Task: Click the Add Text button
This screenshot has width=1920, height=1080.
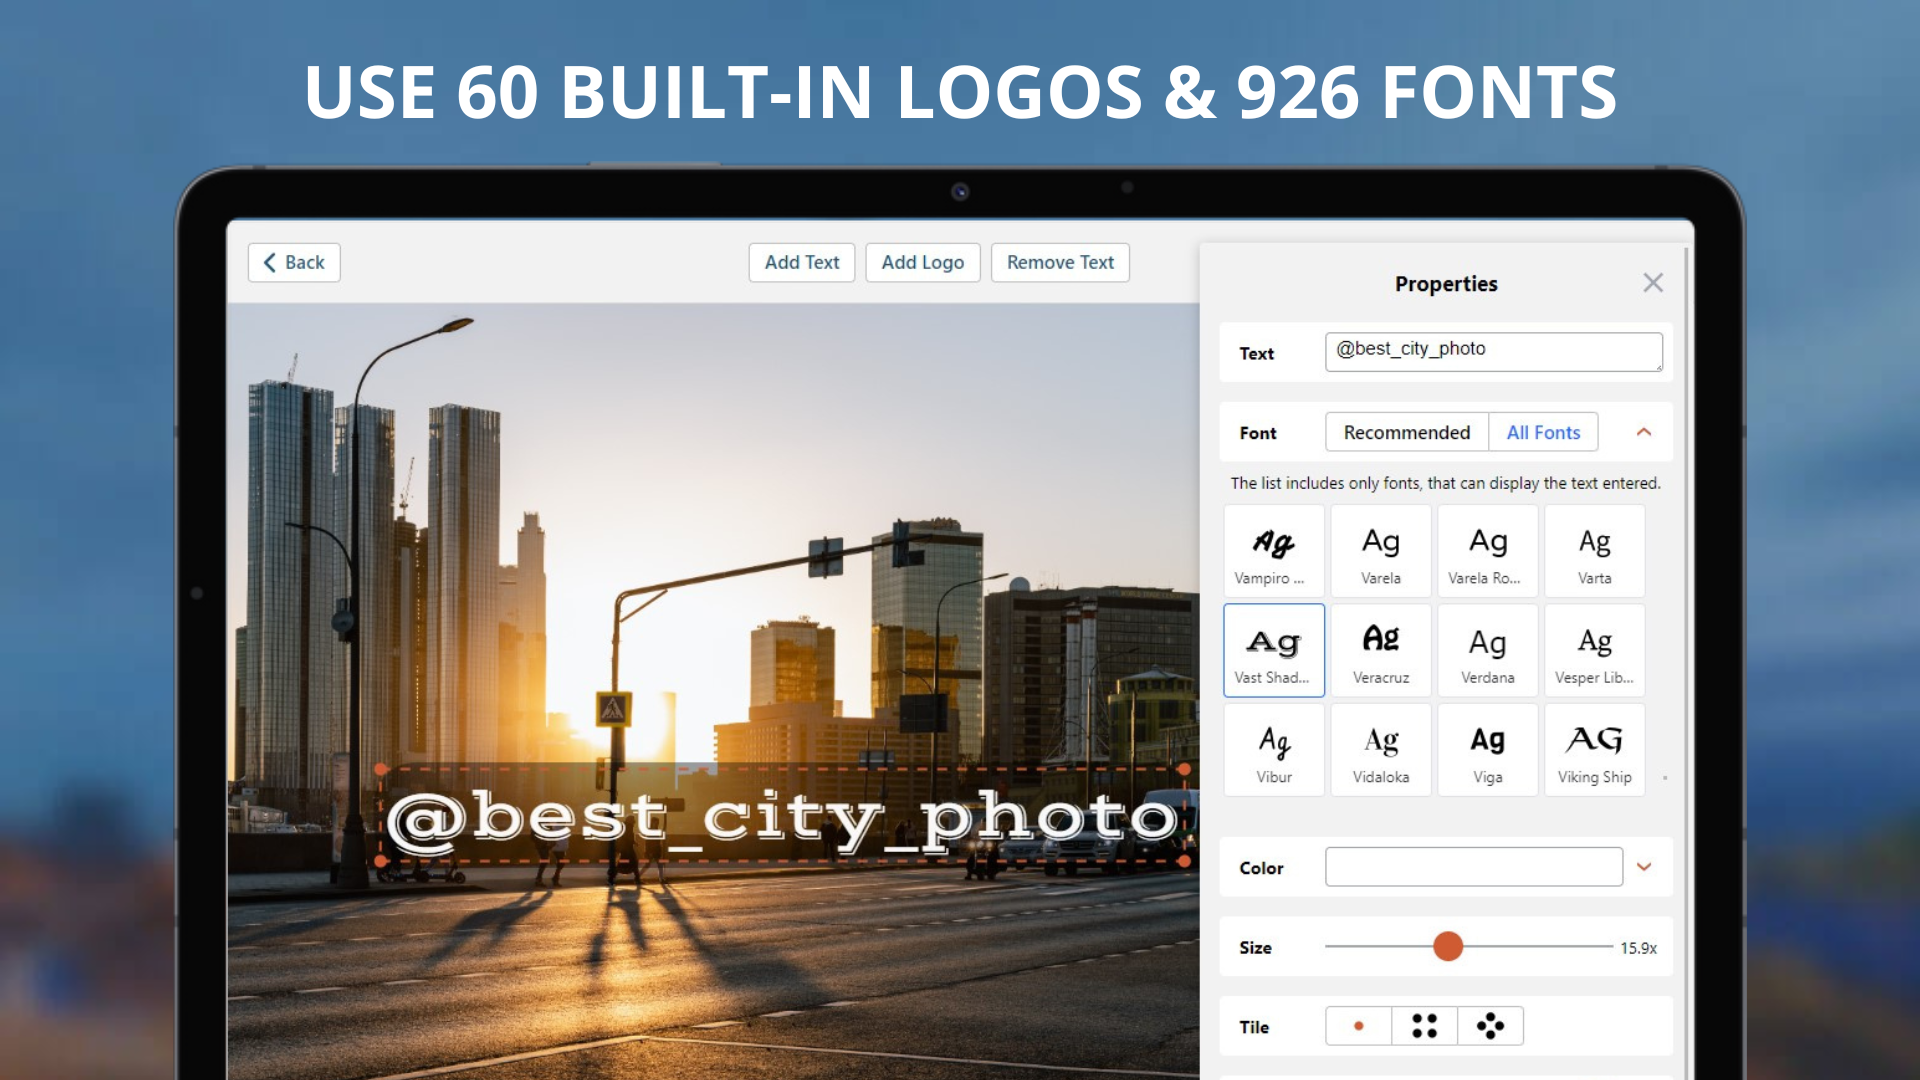Action: 802,262
